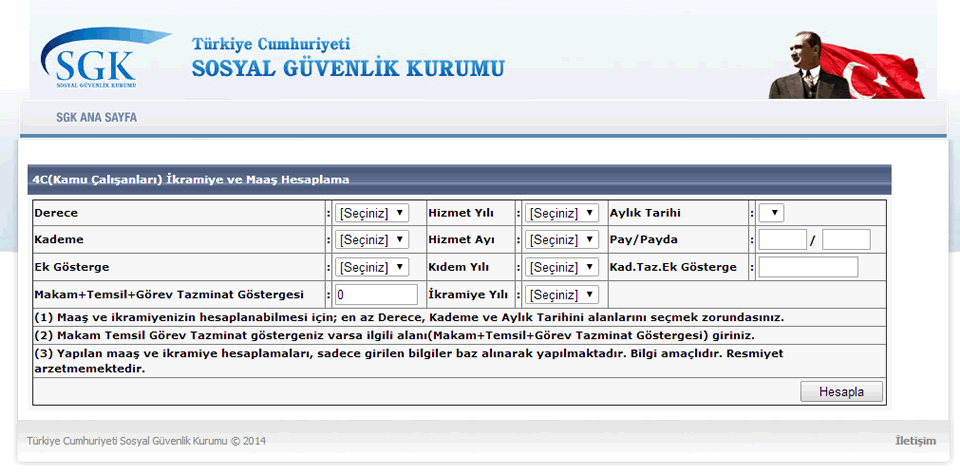This screenshot has height=475, width=960.
Task: Click the Payda denominator input field
Action: [x=846, y=240]
